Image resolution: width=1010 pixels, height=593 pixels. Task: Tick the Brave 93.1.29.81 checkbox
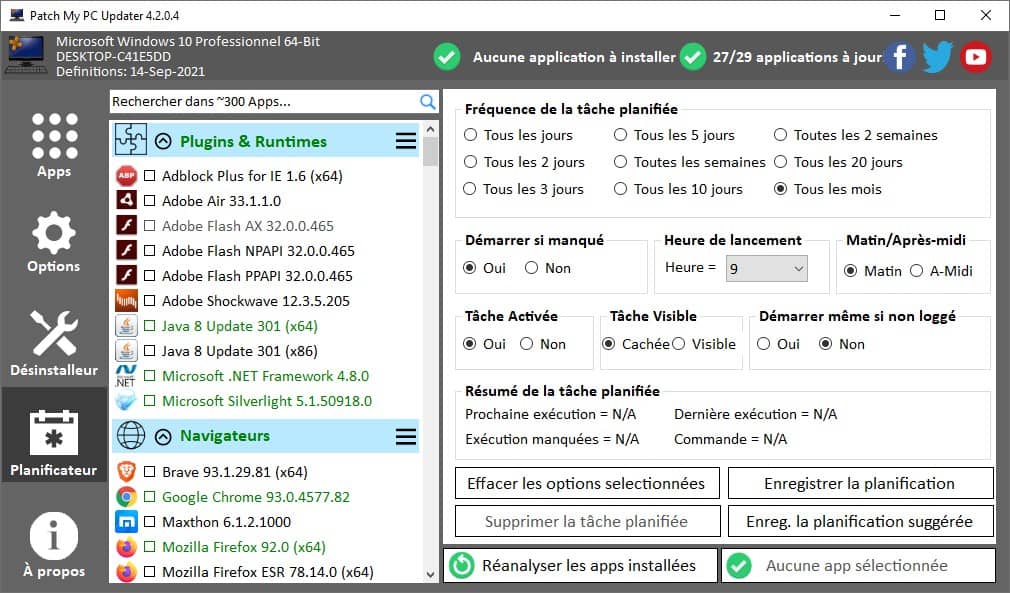tap(149, 472)
